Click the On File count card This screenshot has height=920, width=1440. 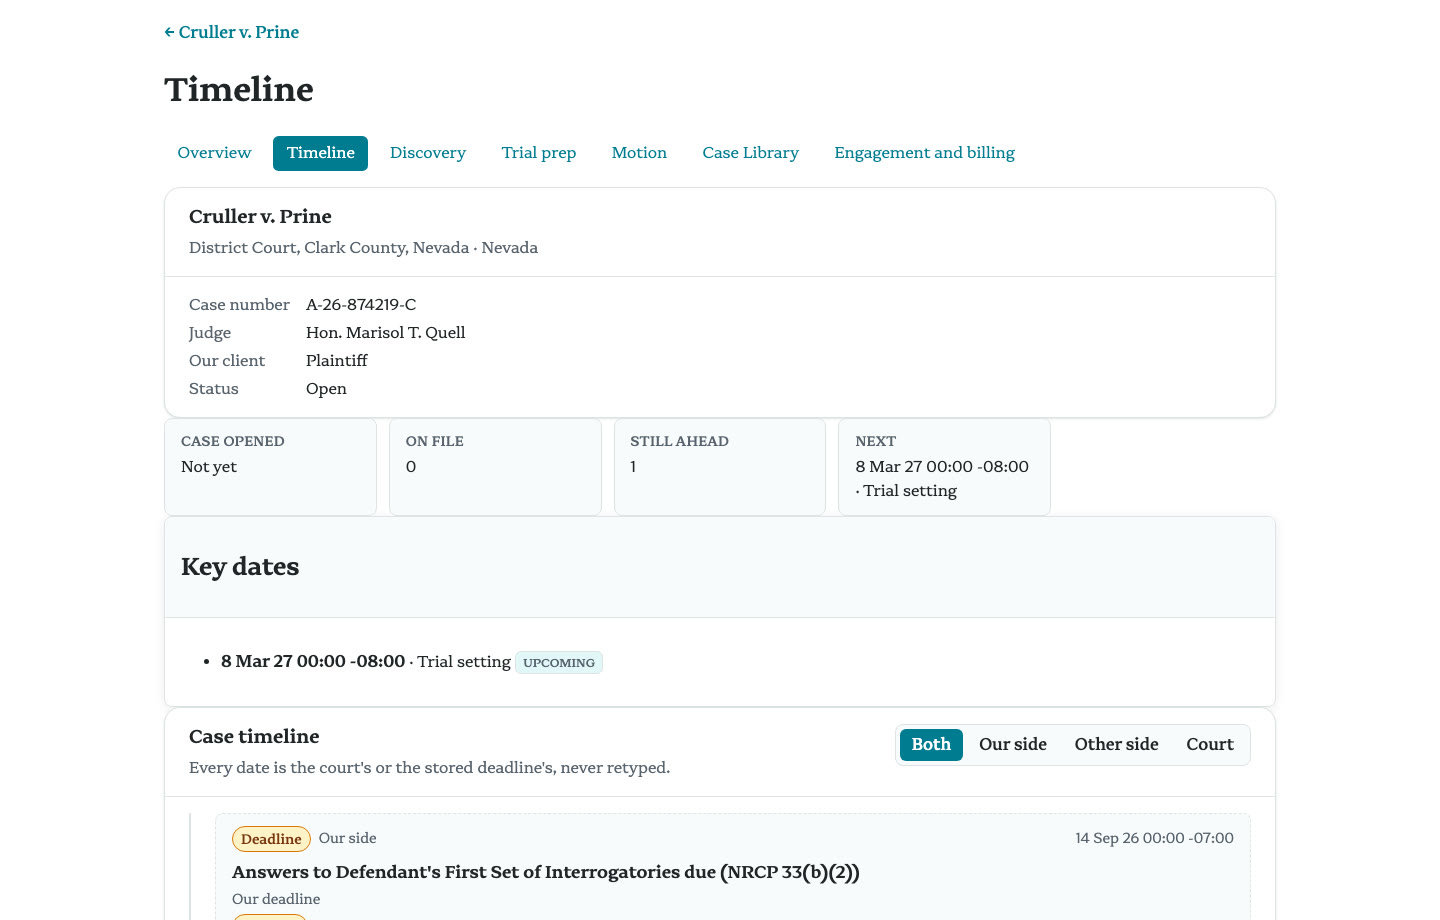pyautogui.click(x=495, y=467)
